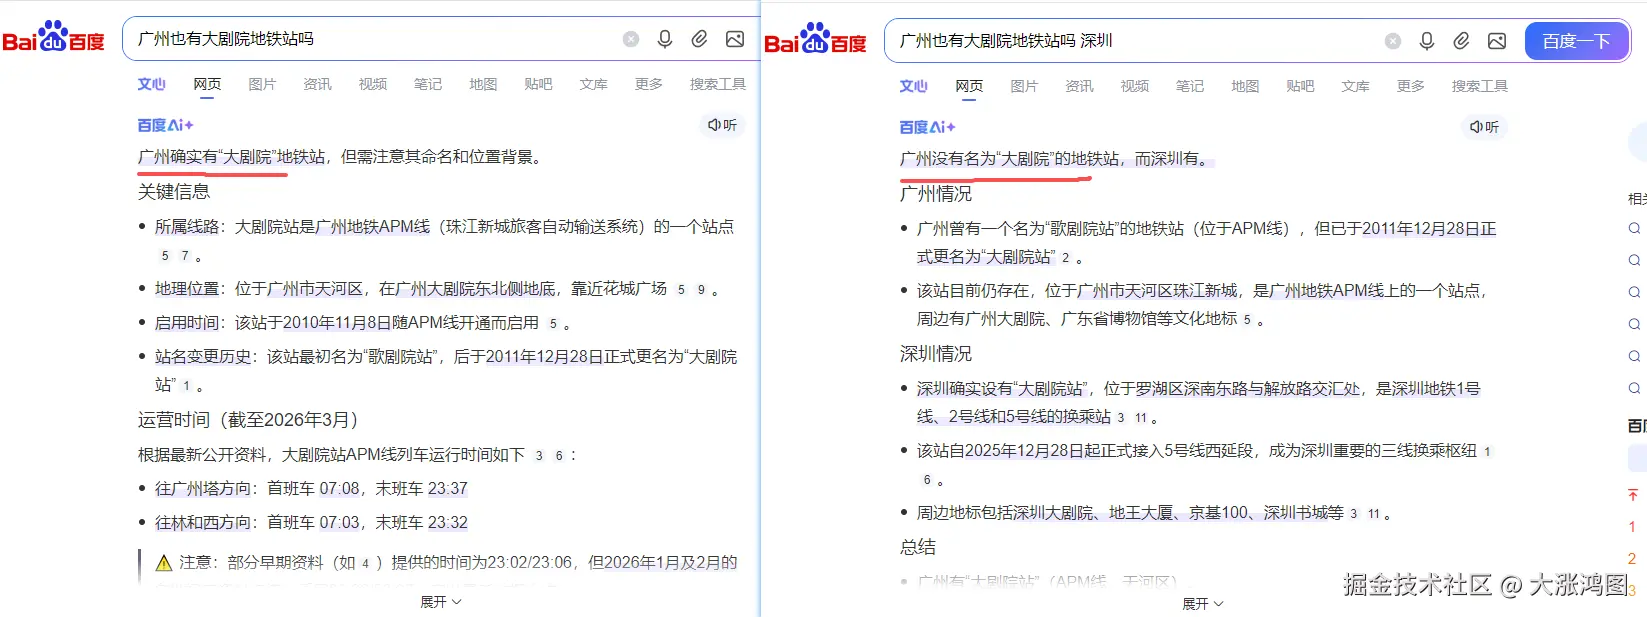Open the Baidu logo in right window
Screen dimensions: 1647x617
click(x=815, y=40)
